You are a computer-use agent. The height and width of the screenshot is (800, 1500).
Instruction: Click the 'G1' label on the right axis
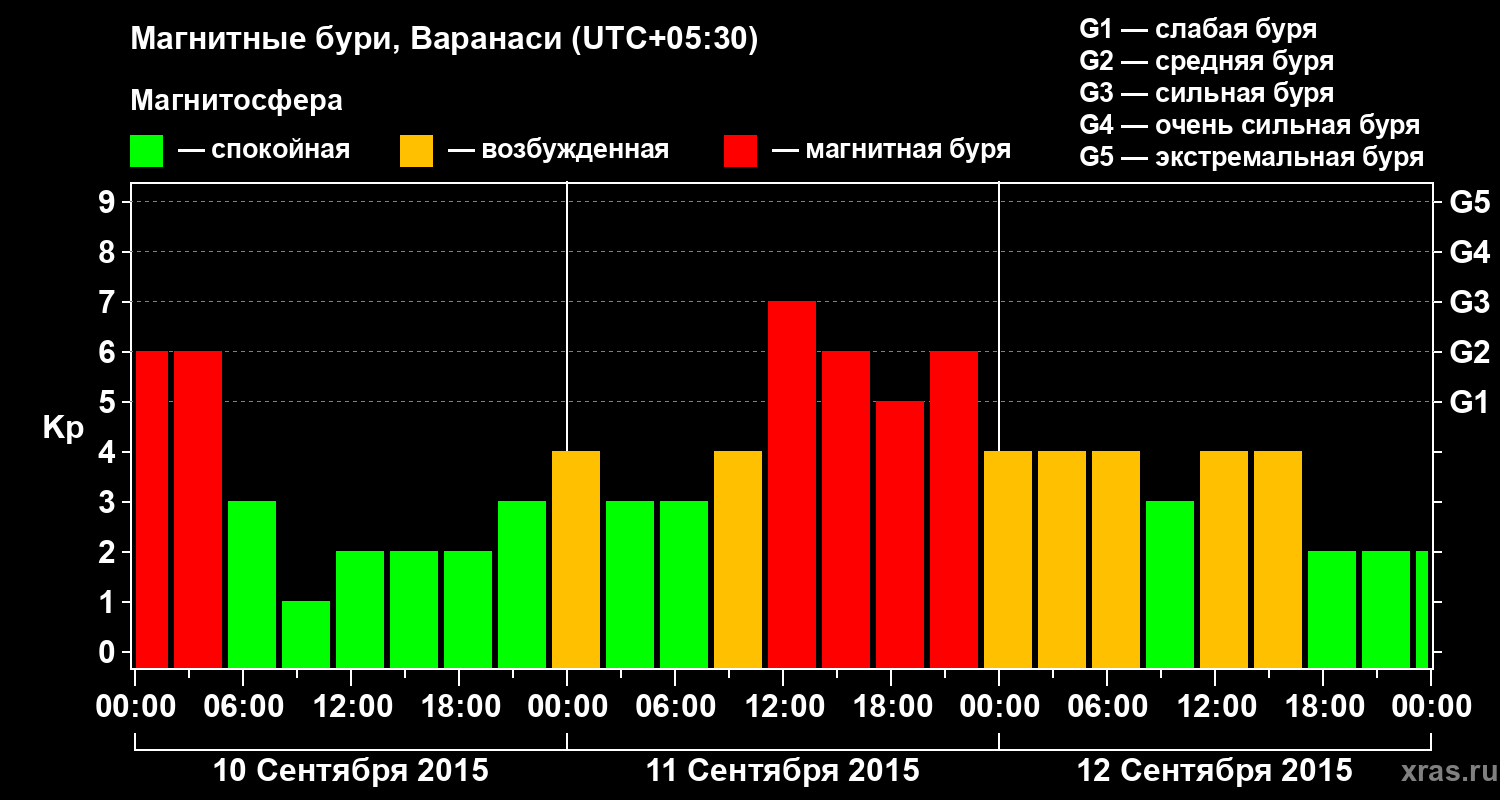click(1469, 403)
